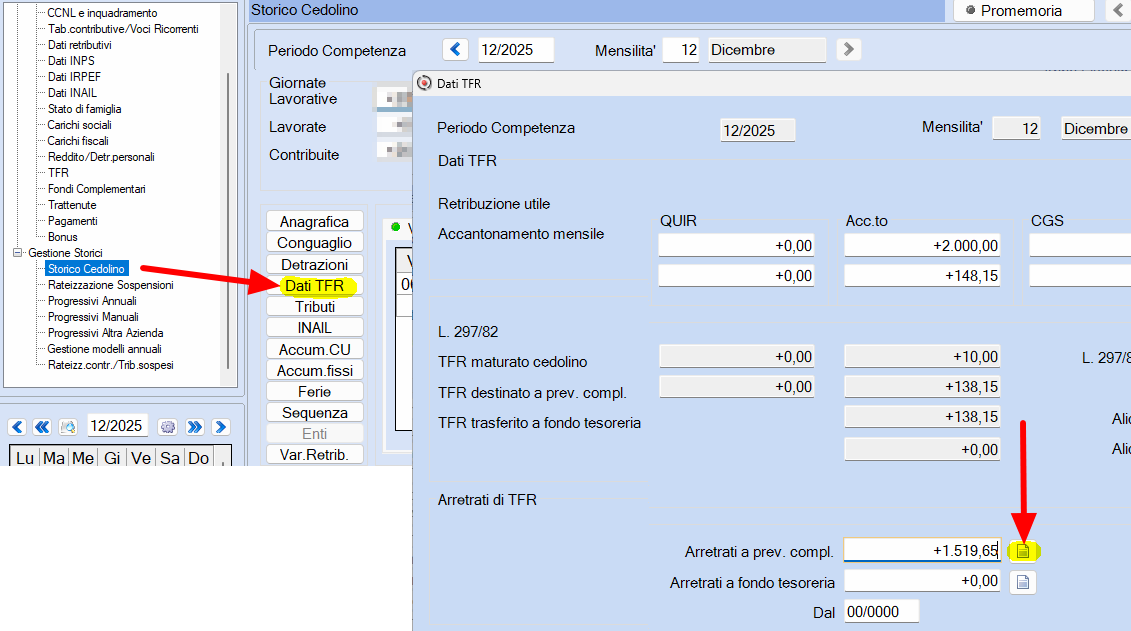
Task: Click the grey next-period arrow after Dicembre
Action: (848, 49)
